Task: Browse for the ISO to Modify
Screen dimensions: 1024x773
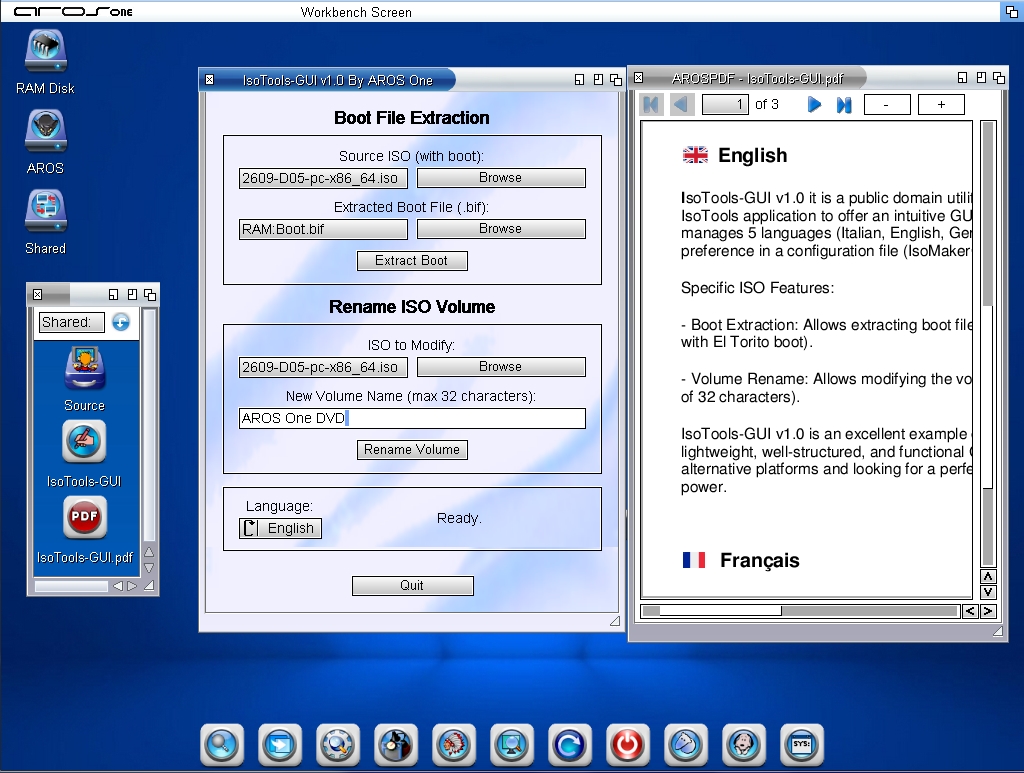Action: tap(501, 367)
